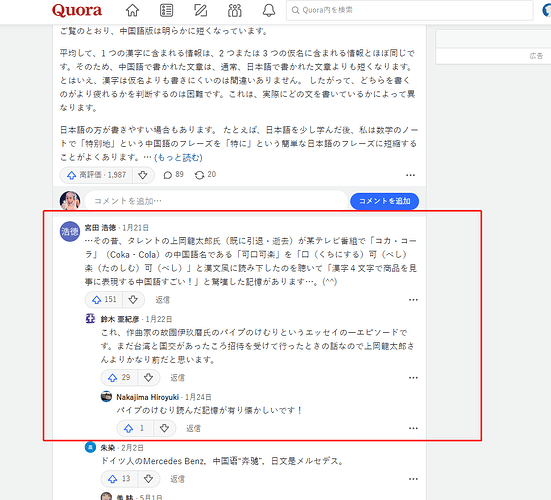Click 鈴木 亜紀彦's small avatar
This screenshot has width=551, height=500.
point(91,318)
